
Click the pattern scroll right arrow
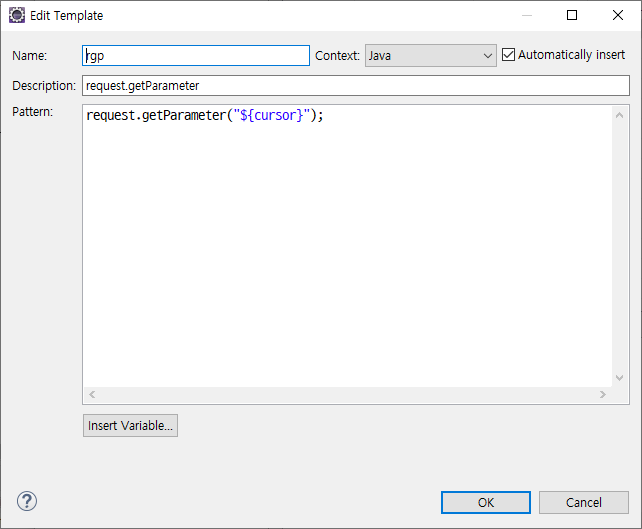pyautogui.click(x=603, y=394)
